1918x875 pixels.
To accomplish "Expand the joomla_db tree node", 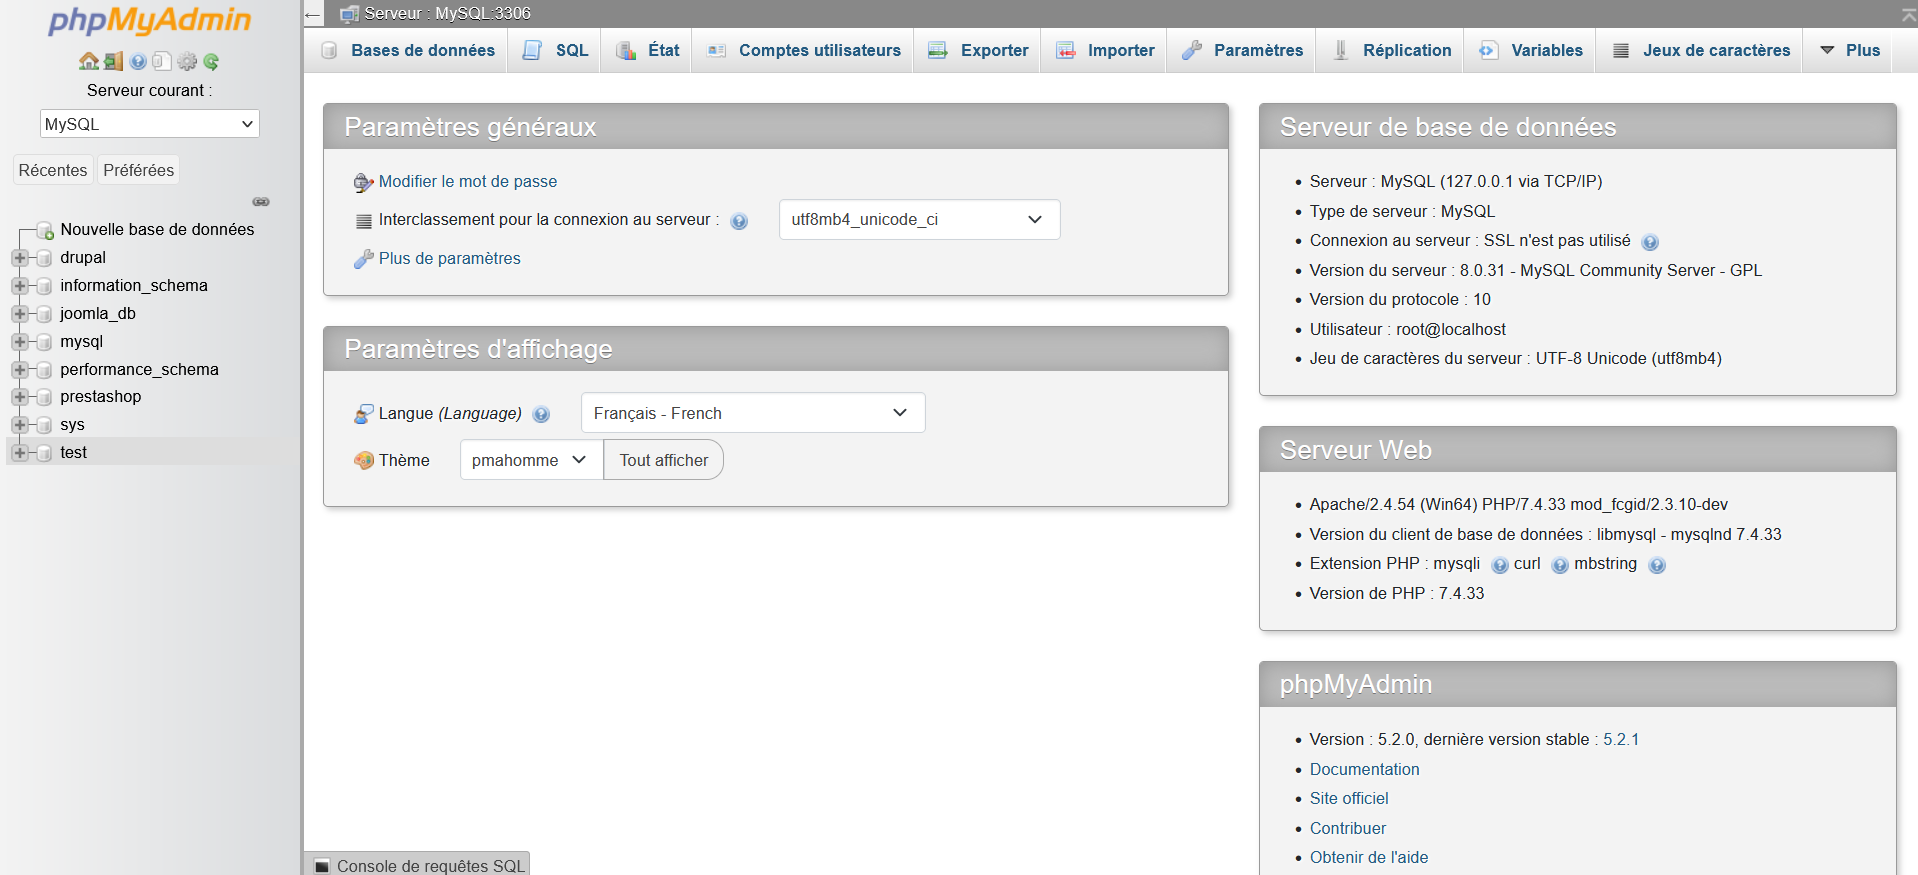I will [19, 314].
